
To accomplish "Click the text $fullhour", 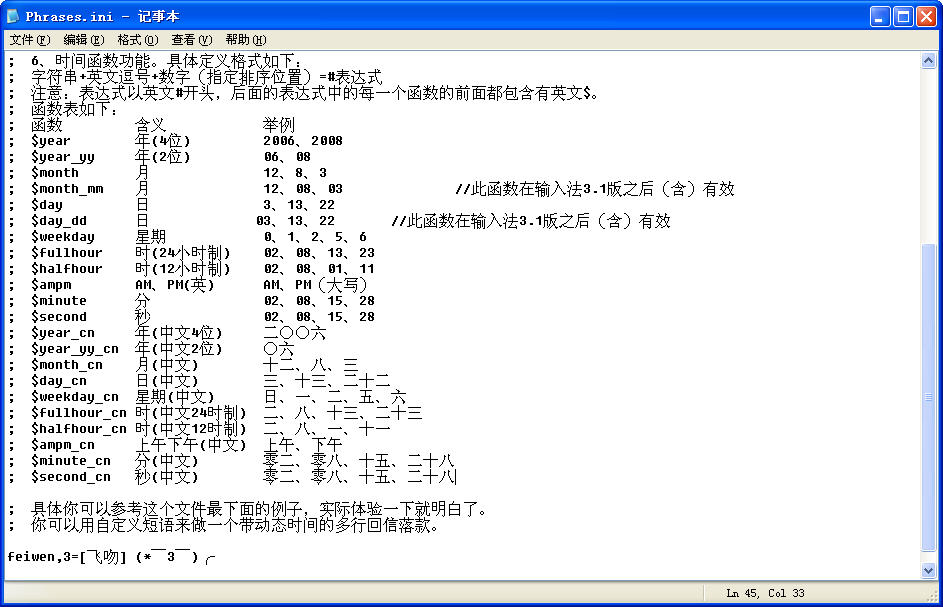I will pos(67,253).
